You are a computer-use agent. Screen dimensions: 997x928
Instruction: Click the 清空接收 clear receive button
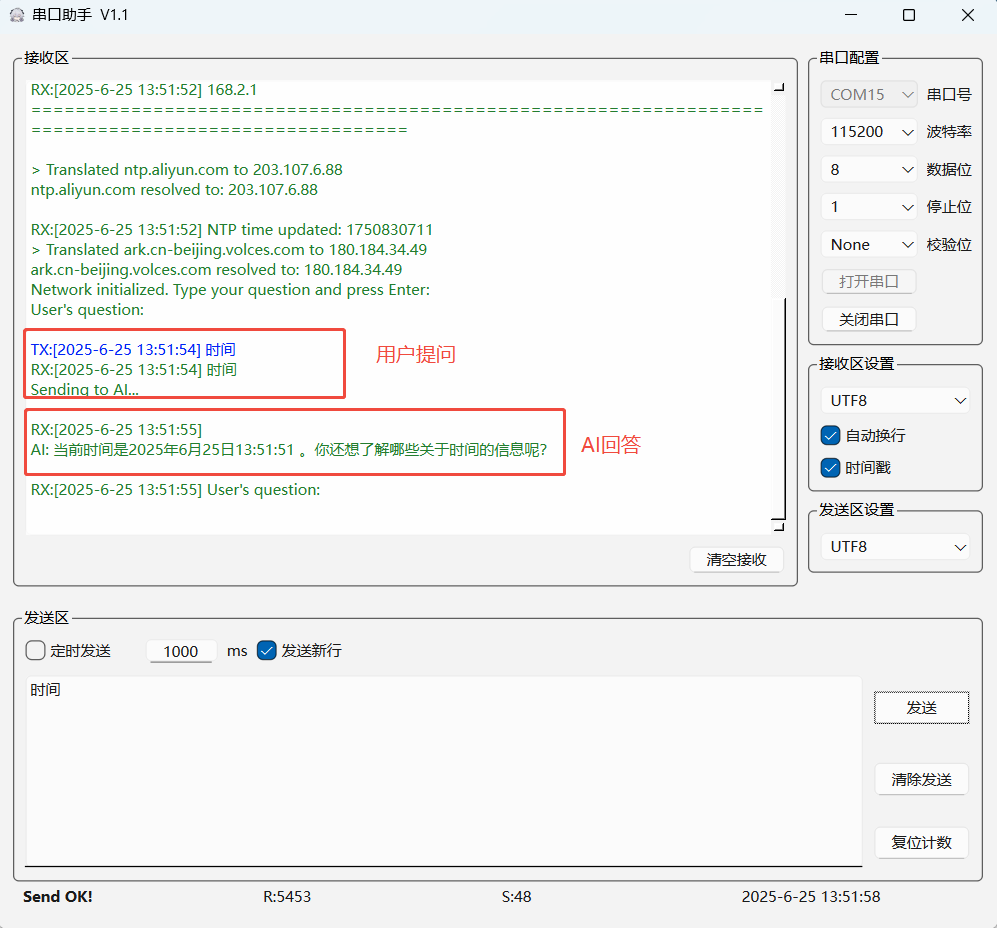(737, 560)
